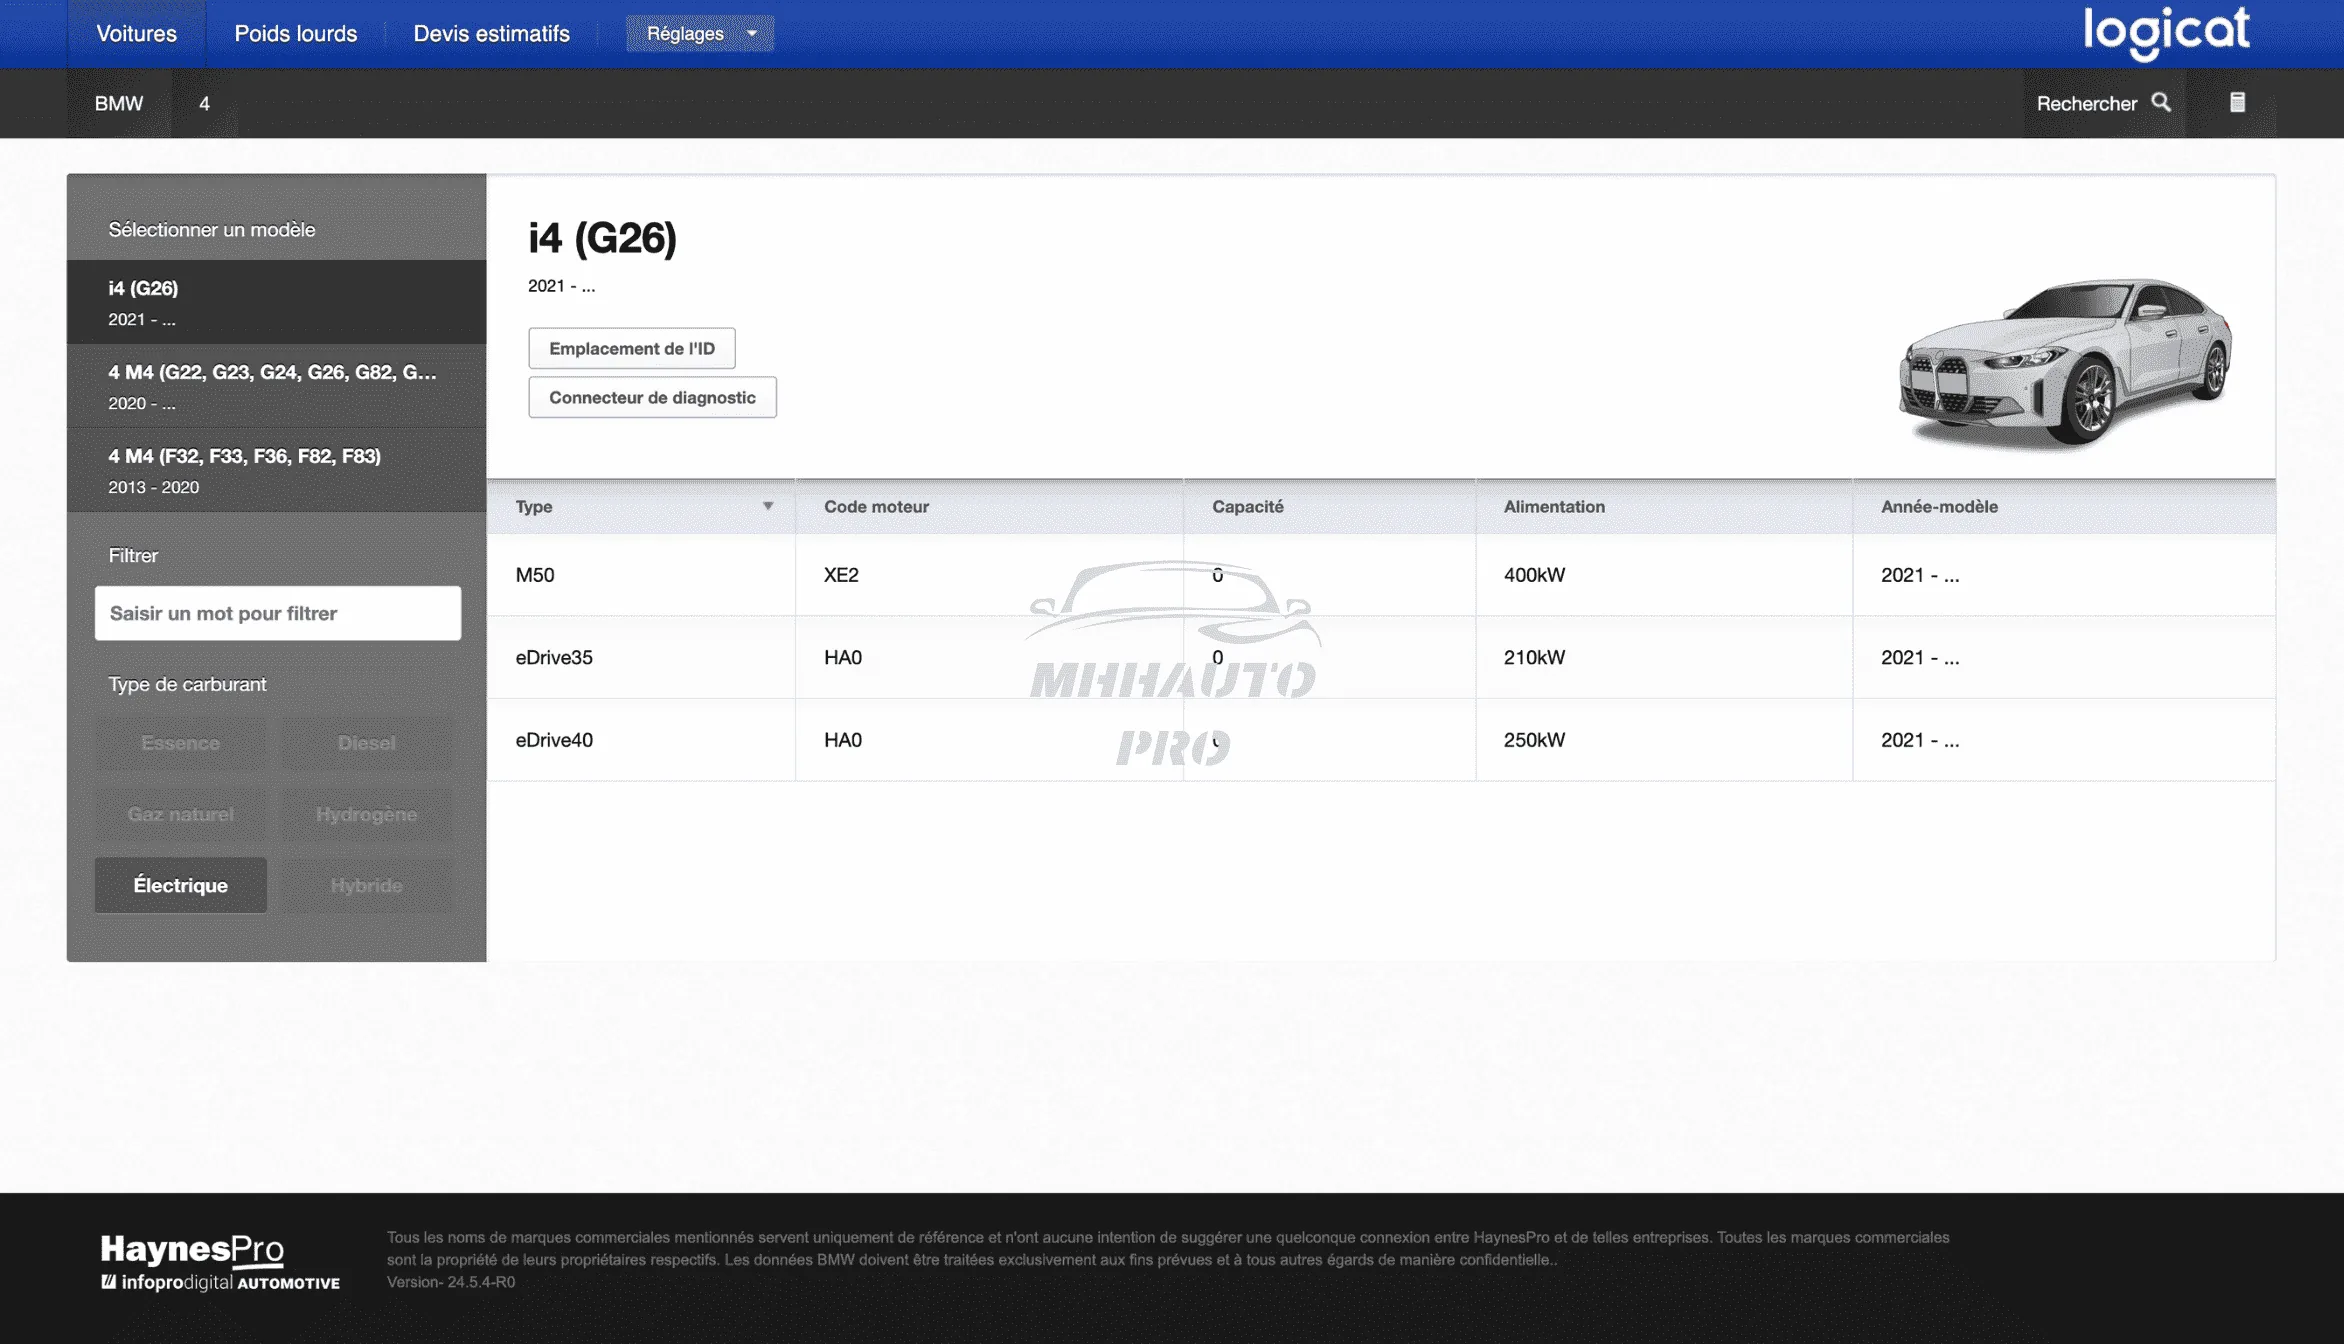2344x1344 pixels.
Task: Switch to Poids lourds tab
Action: [295, 33]
